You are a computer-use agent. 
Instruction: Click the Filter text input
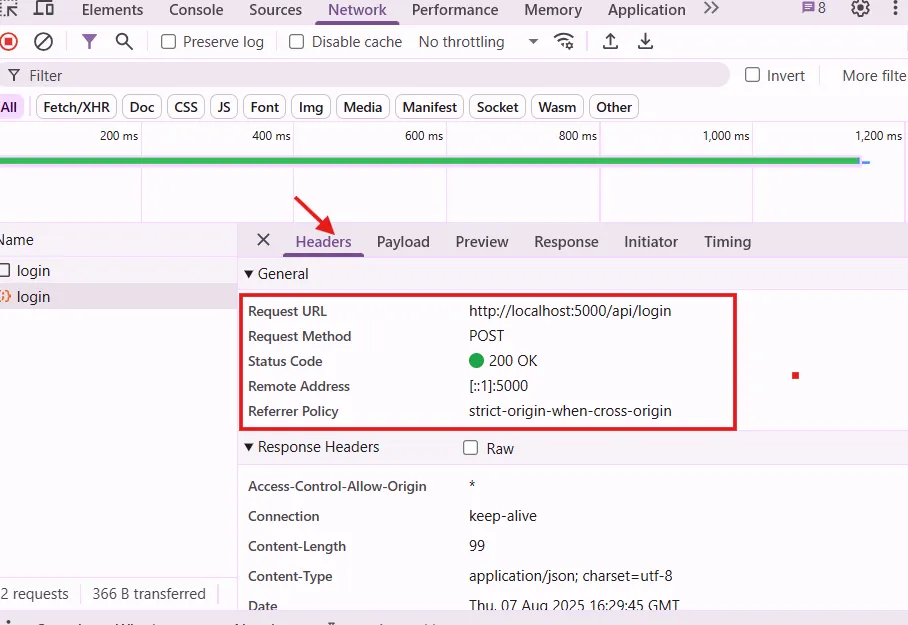pyautogui.click(x=370, y=75)
